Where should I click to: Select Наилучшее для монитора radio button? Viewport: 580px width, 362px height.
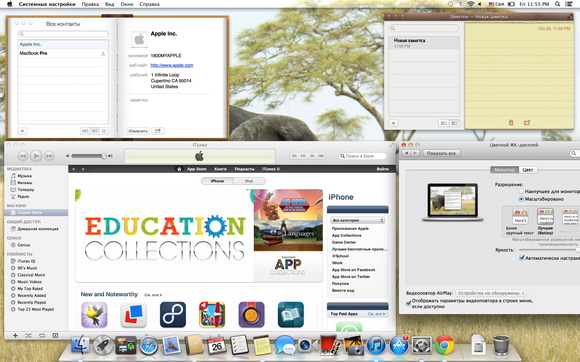(x=521, y=191)
